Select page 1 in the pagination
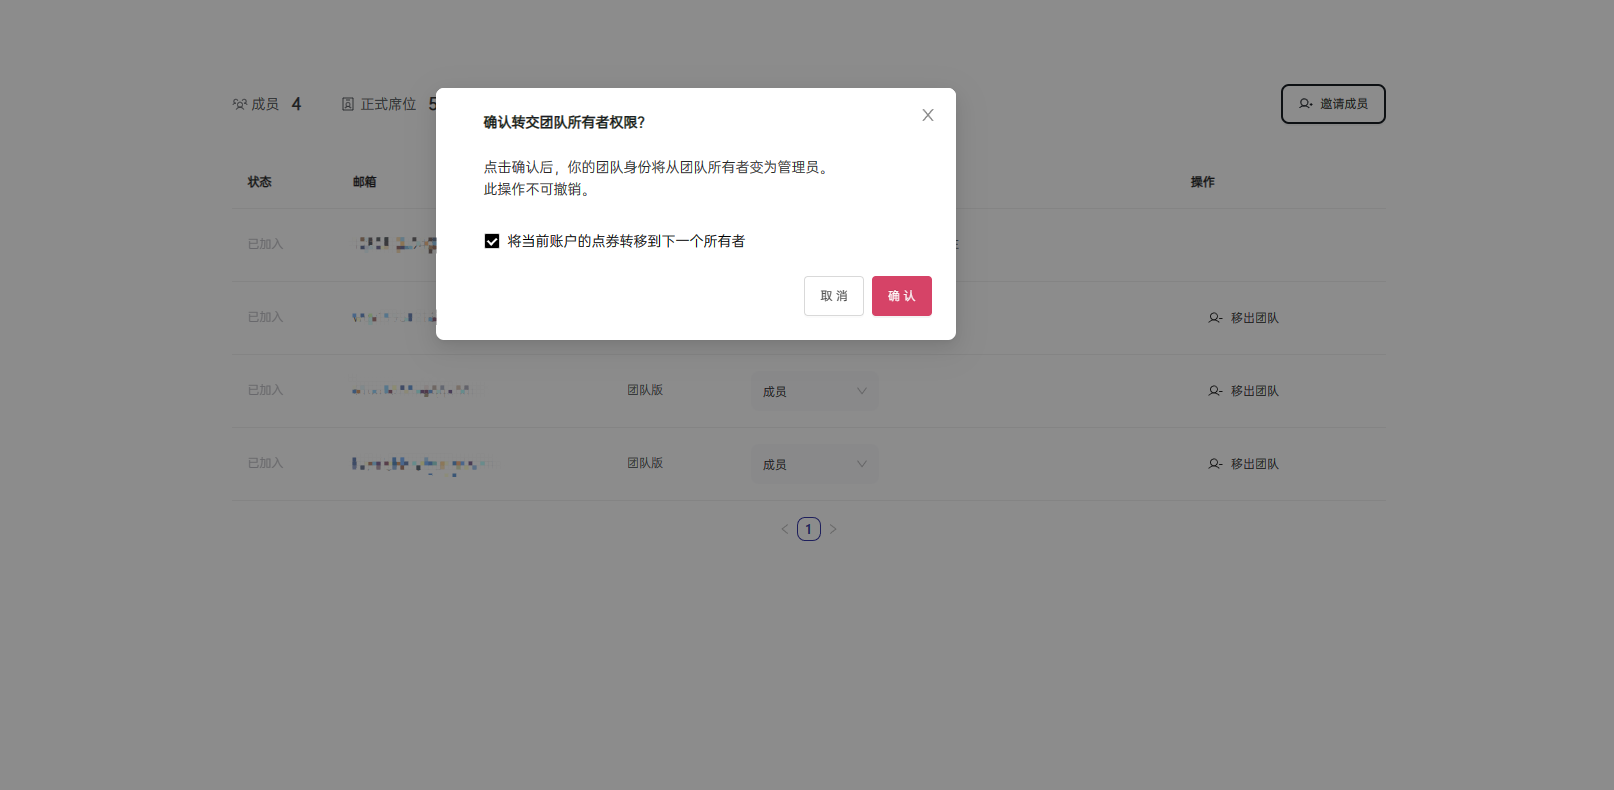Image resolution: width=1614 pixels, height=790 pixels. click(809, 529)
